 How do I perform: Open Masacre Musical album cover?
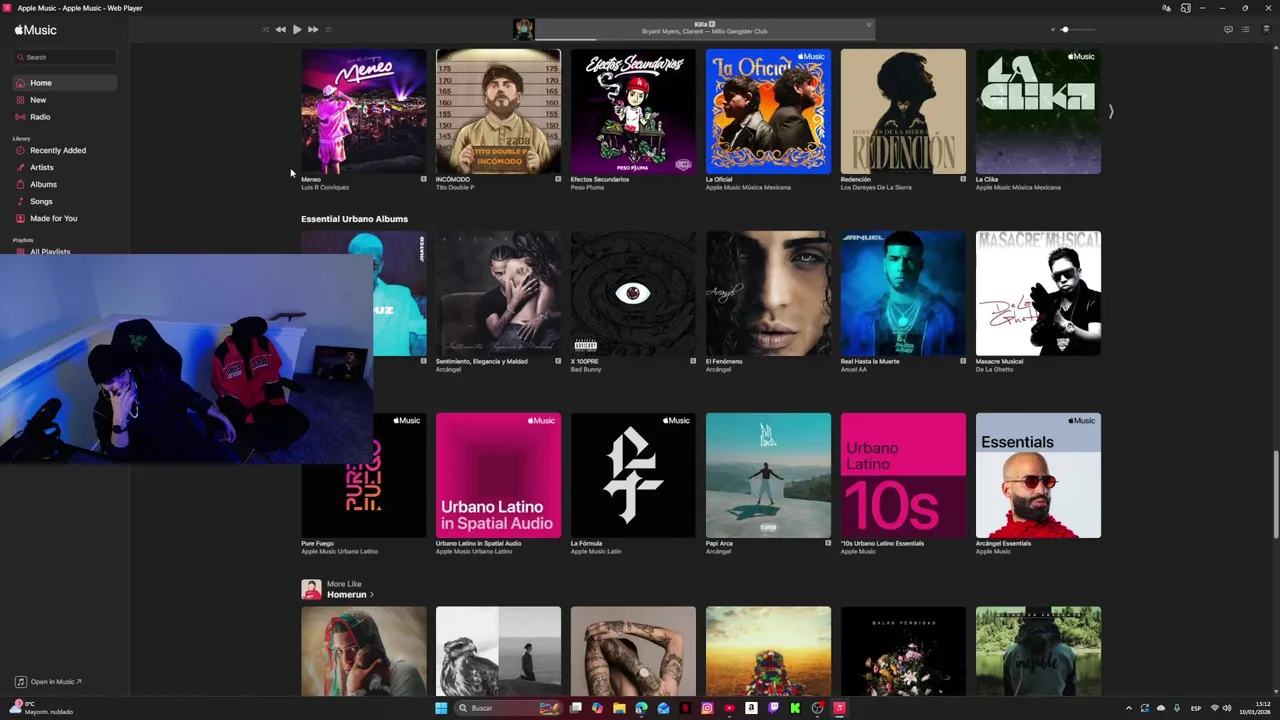point(1038,293)
